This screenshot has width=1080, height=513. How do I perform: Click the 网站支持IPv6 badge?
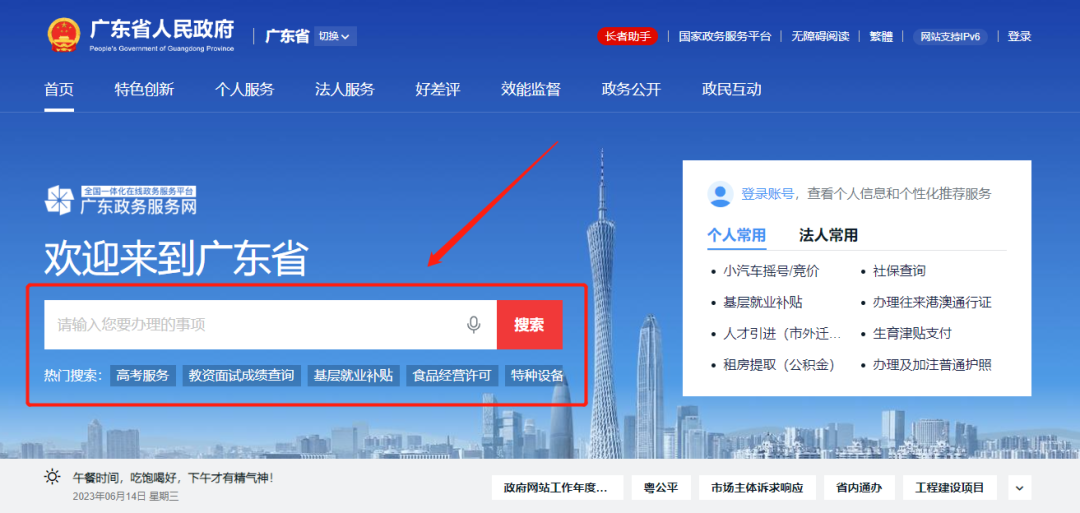click(x=950, y=36)
